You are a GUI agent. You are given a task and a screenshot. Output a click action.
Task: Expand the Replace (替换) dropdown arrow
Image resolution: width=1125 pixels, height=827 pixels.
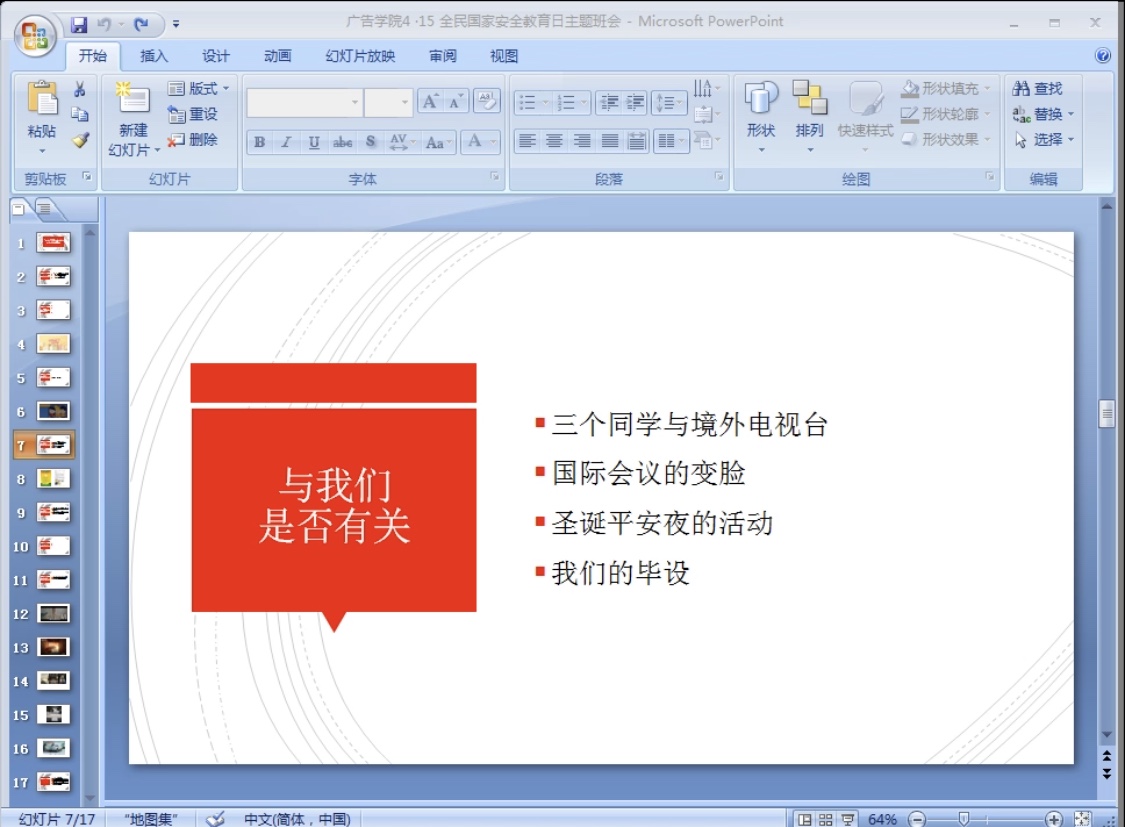(x=1070, y=114)
